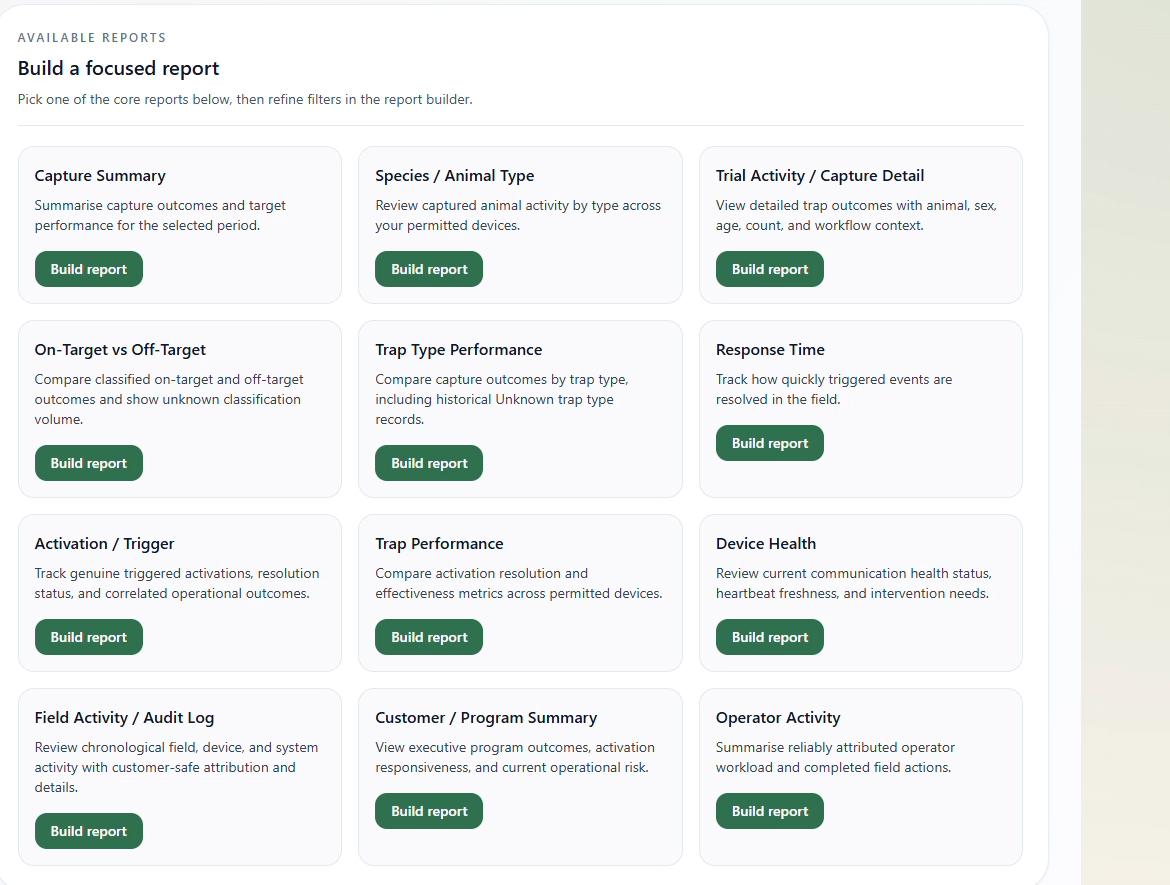Click the 'View executive program outcomes' description
The width and height of the screenshot is (1170, 885).
point(515,757)
